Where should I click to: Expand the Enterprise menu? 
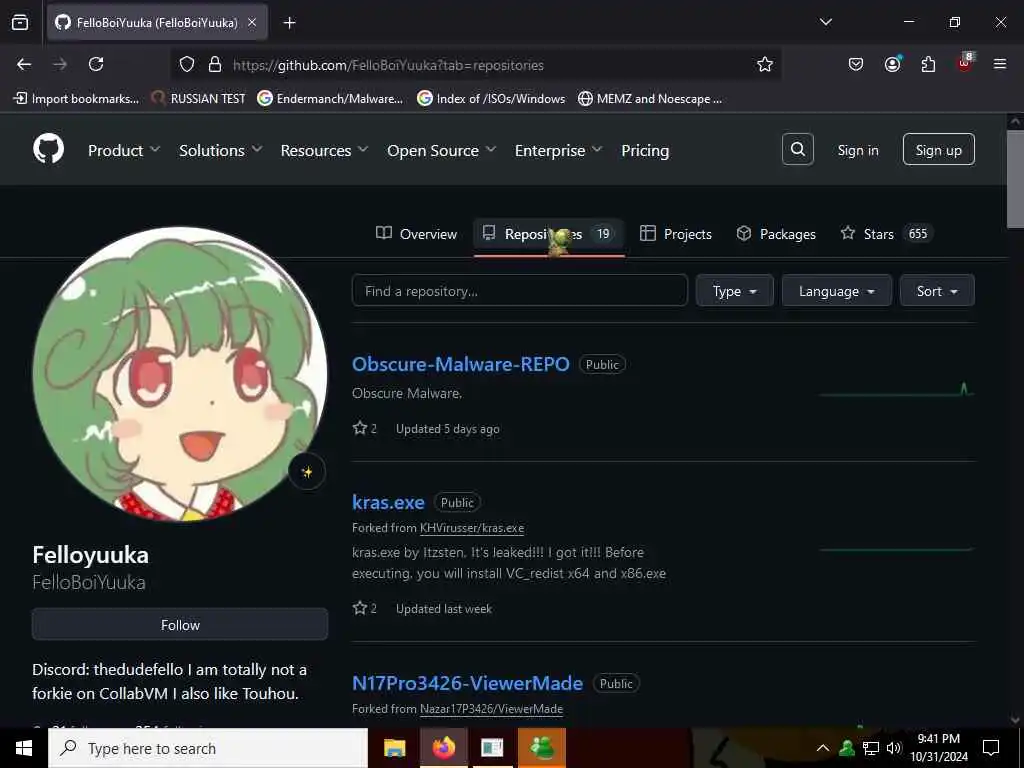[x=558, y=150]
